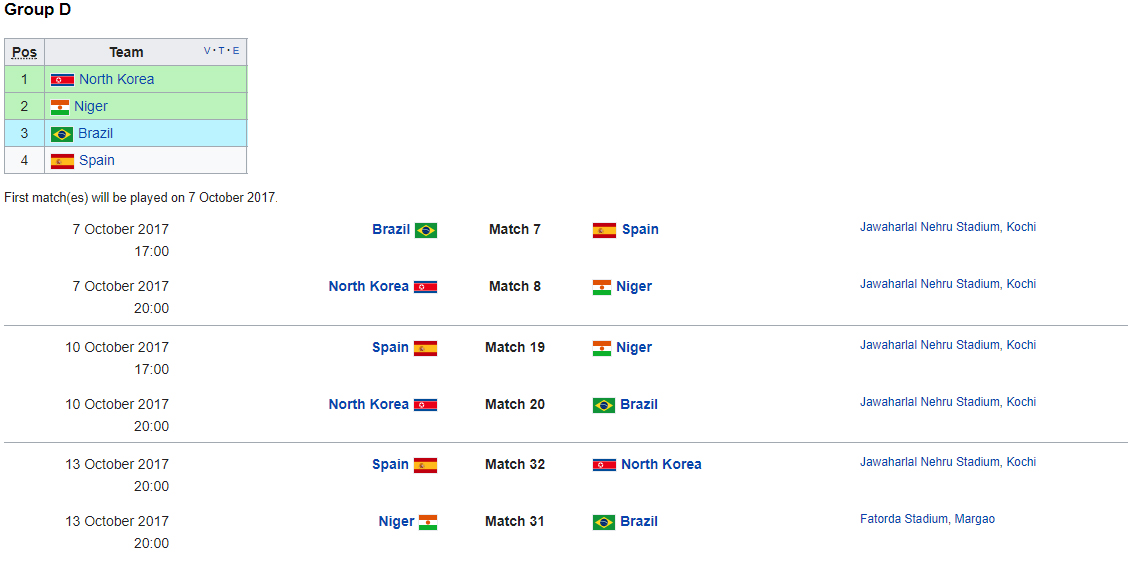Click Brazil flag icon in standings table
The image size is (1146, 564).
(x=61, y=134)
